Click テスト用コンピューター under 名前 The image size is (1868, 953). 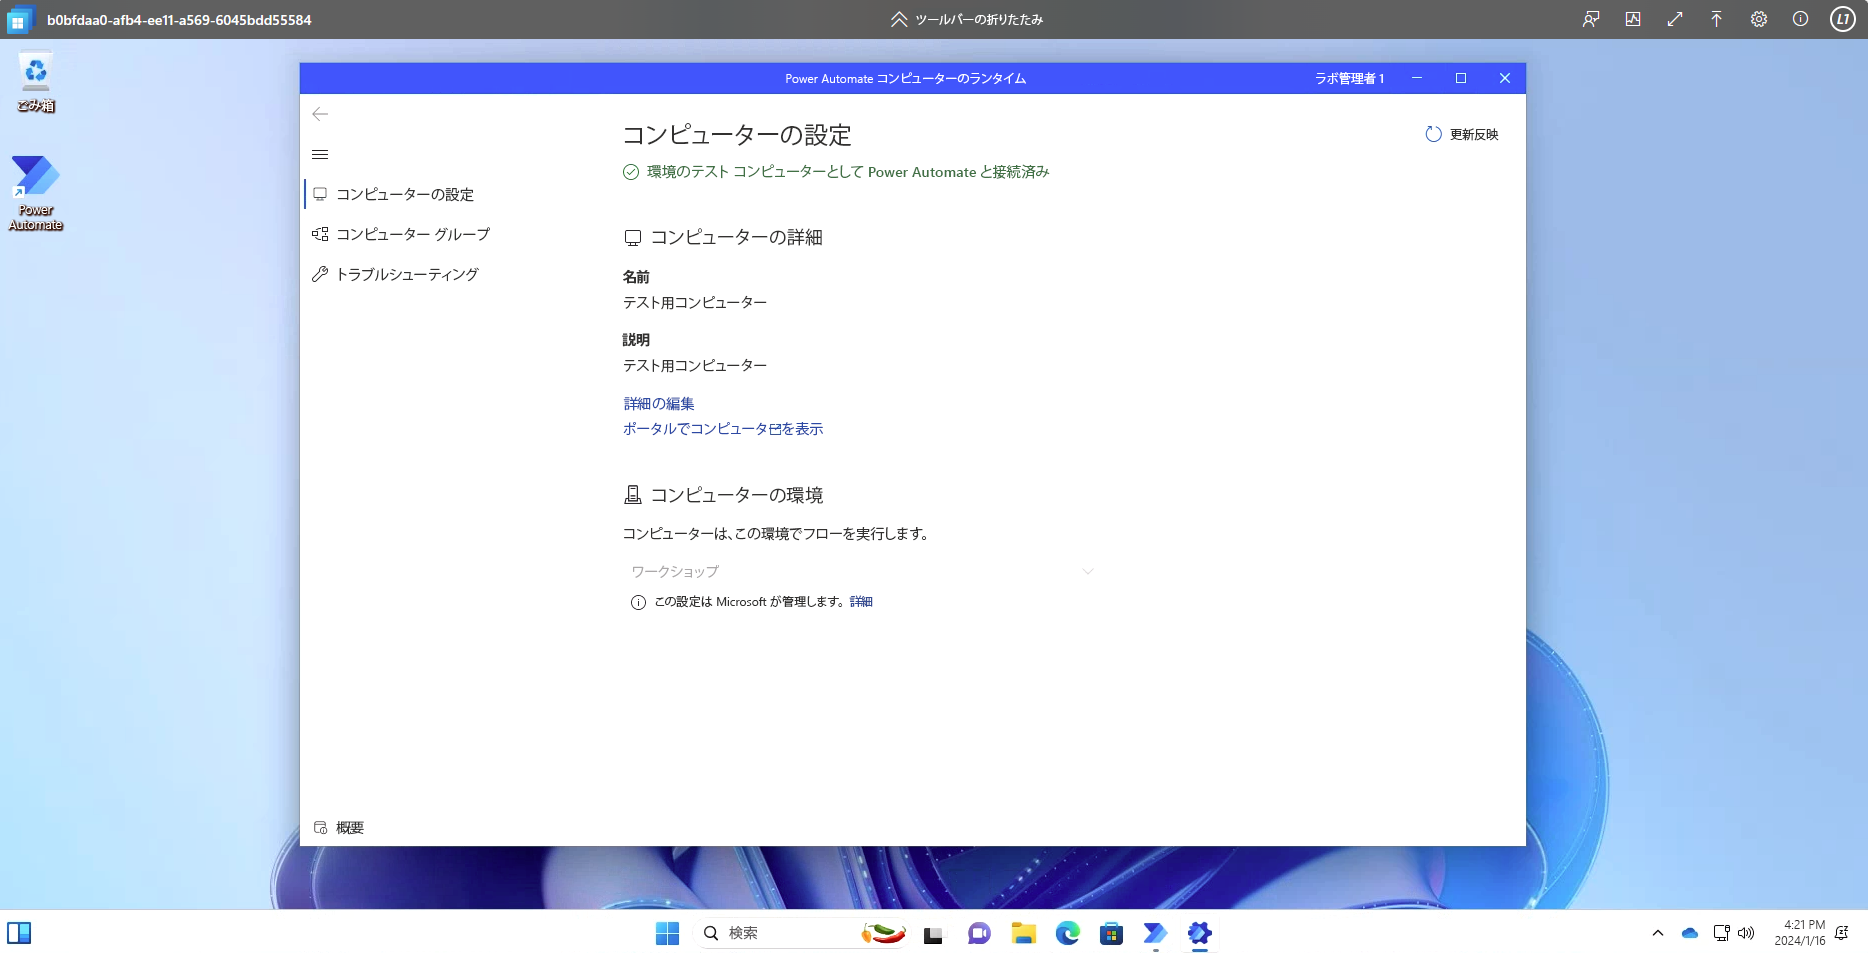click(695, 302)
